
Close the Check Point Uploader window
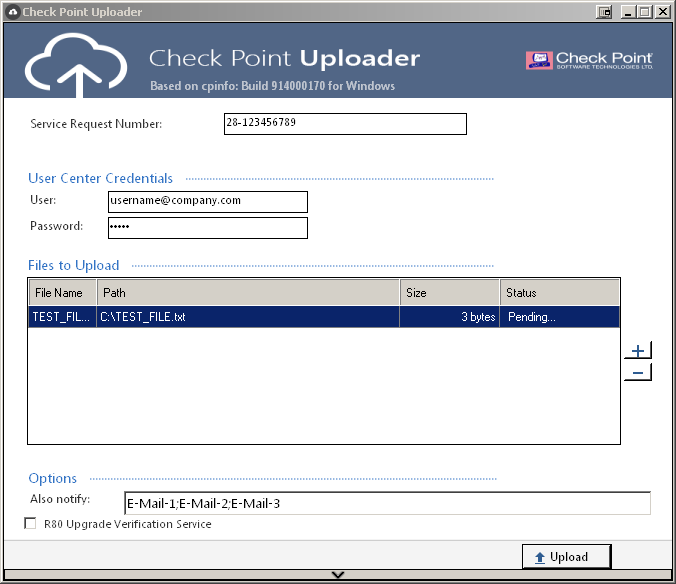663,12
